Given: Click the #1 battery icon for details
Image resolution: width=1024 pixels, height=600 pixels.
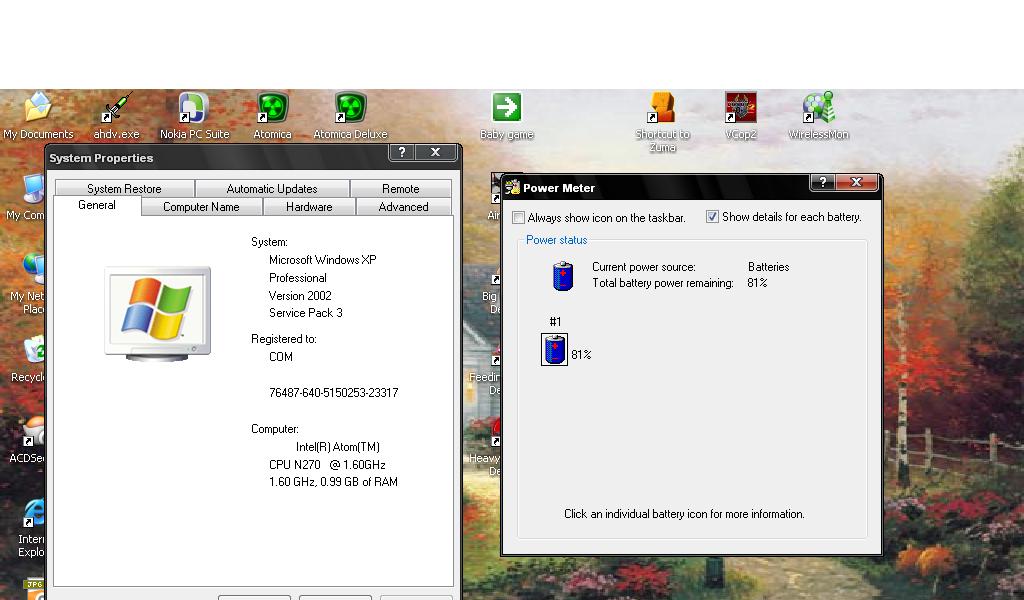Looking at the screenshot, I should click(x=554, y=350).
